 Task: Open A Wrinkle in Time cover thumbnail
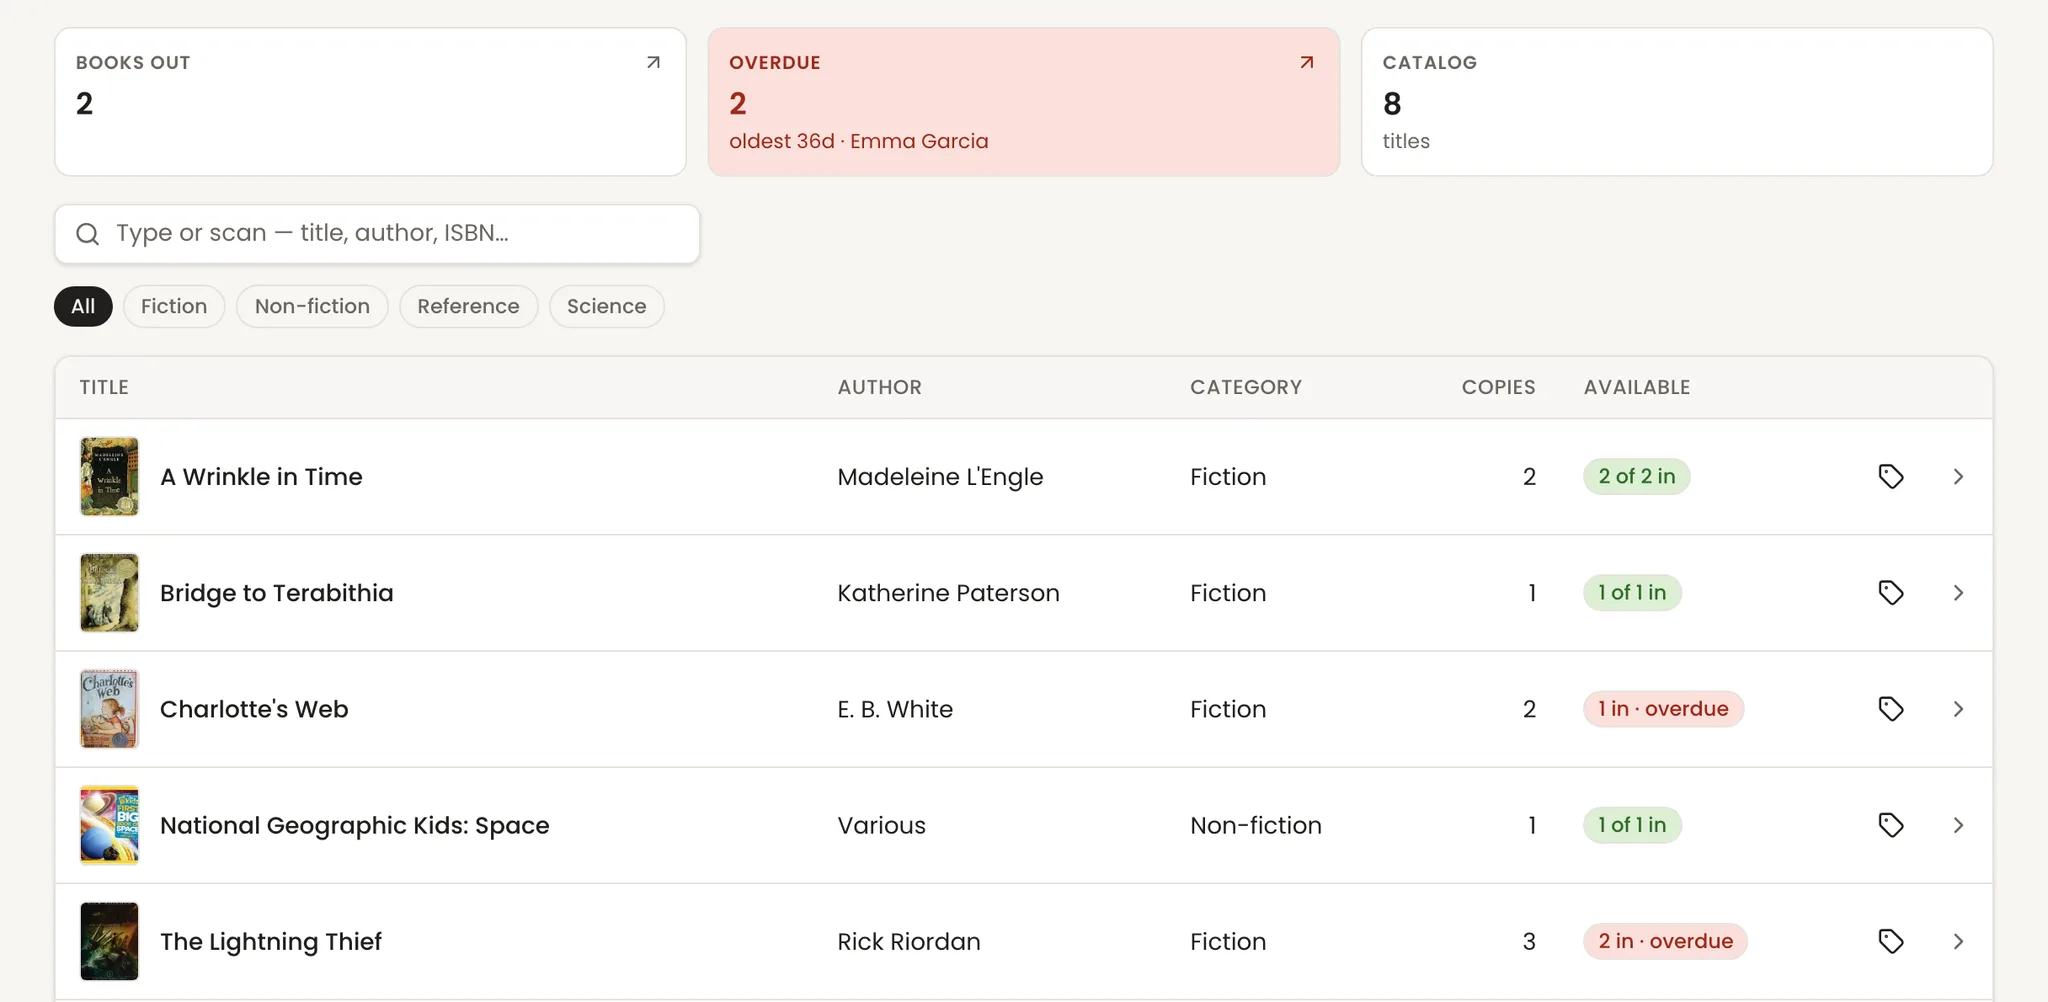tap(109, 477)
